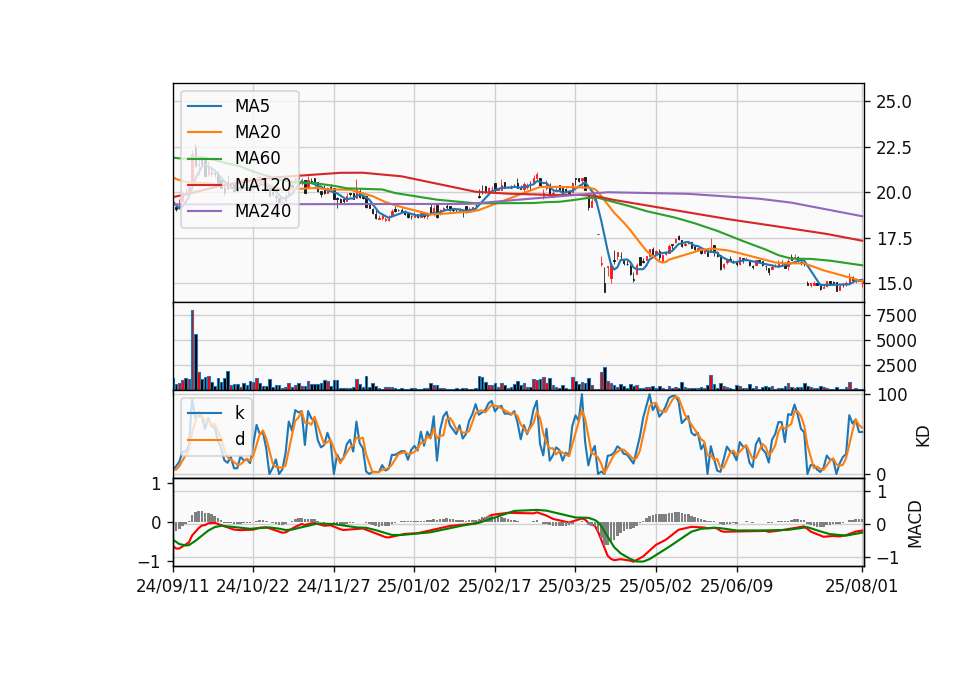Viewport: 960px width, 690px height.
Task: Click the MA5 legend label
Action: coord(252,106)
